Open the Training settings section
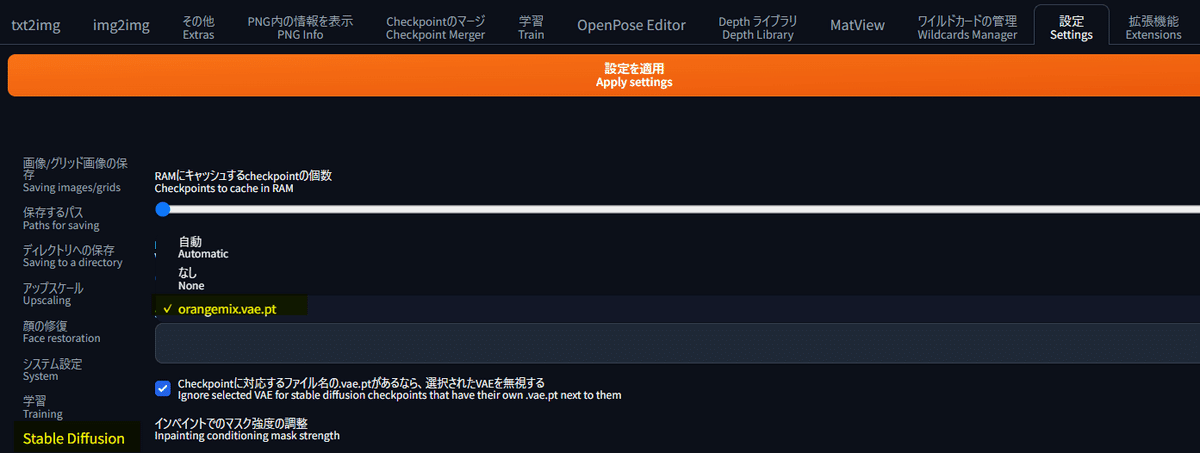 42,406
